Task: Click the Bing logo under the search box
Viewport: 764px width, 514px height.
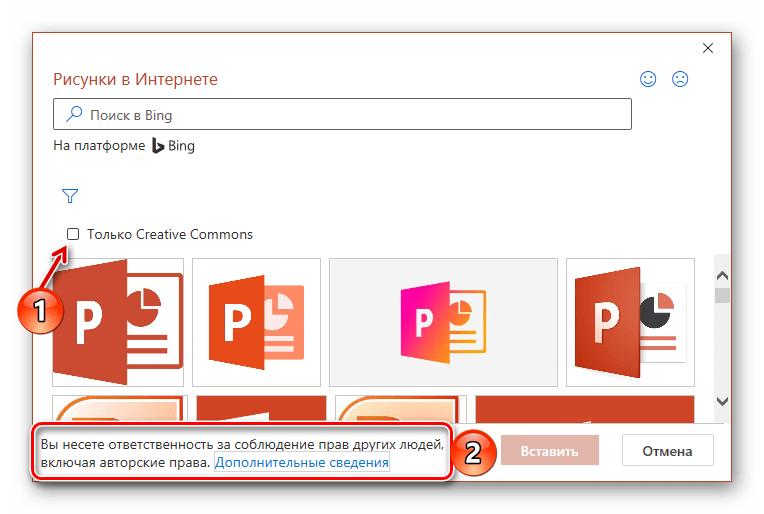Action: coord(173,146)
